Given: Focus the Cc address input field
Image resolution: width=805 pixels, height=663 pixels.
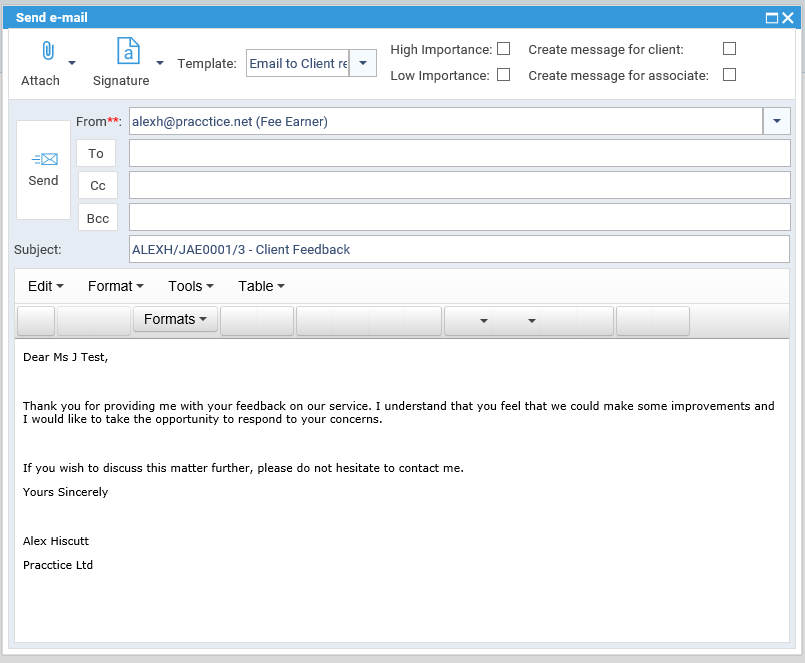Looking at the screenshot, I should [459, 185].
